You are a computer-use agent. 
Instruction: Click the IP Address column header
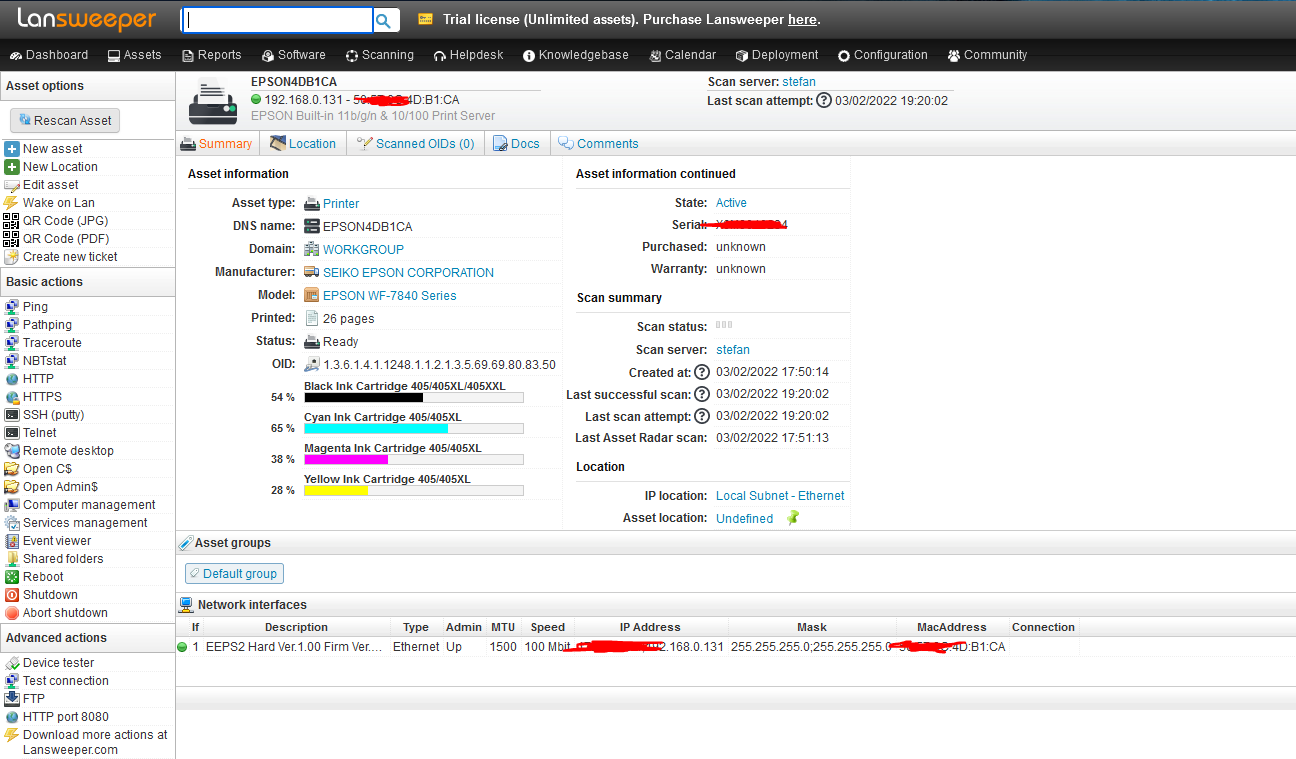click(x=650, y=627)
